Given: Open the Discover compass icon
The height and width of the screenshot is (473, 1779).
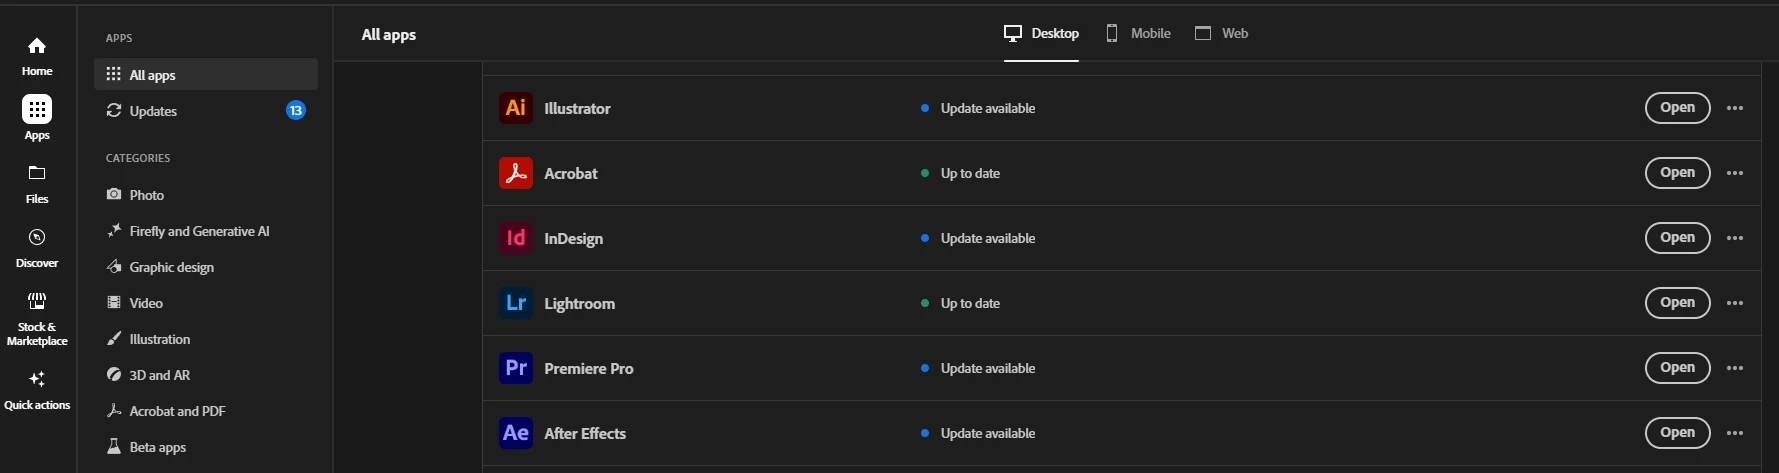Looking at the screenshot, I should 37,237.
